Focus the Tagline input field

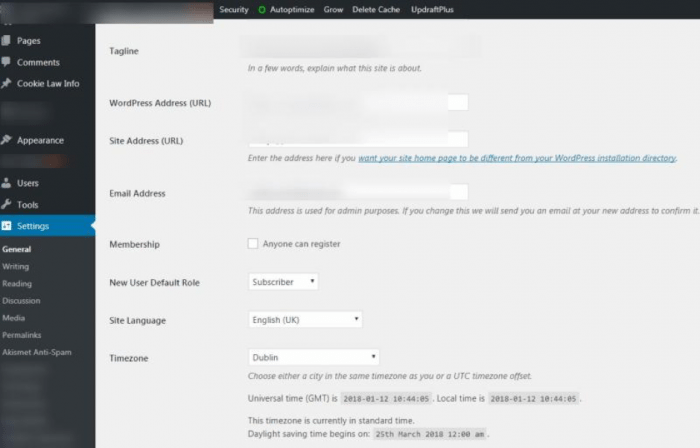361,46
